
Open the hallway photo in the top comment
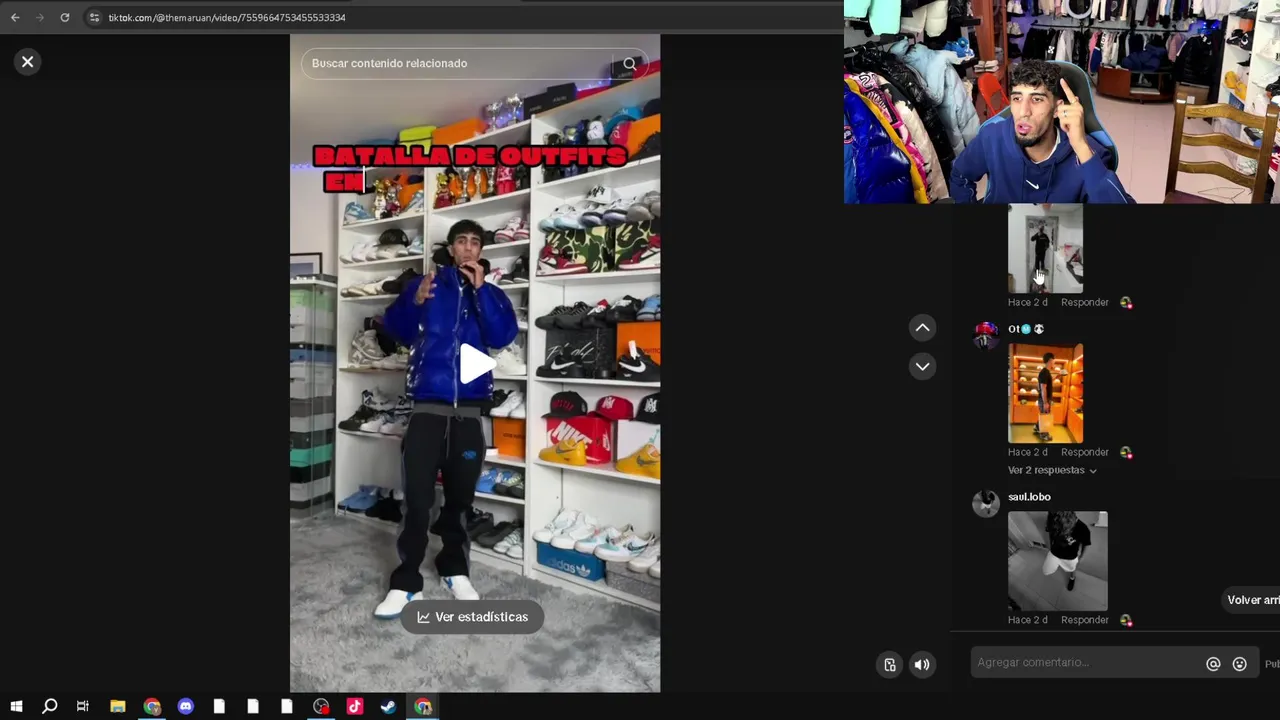tap(1045, 249)
